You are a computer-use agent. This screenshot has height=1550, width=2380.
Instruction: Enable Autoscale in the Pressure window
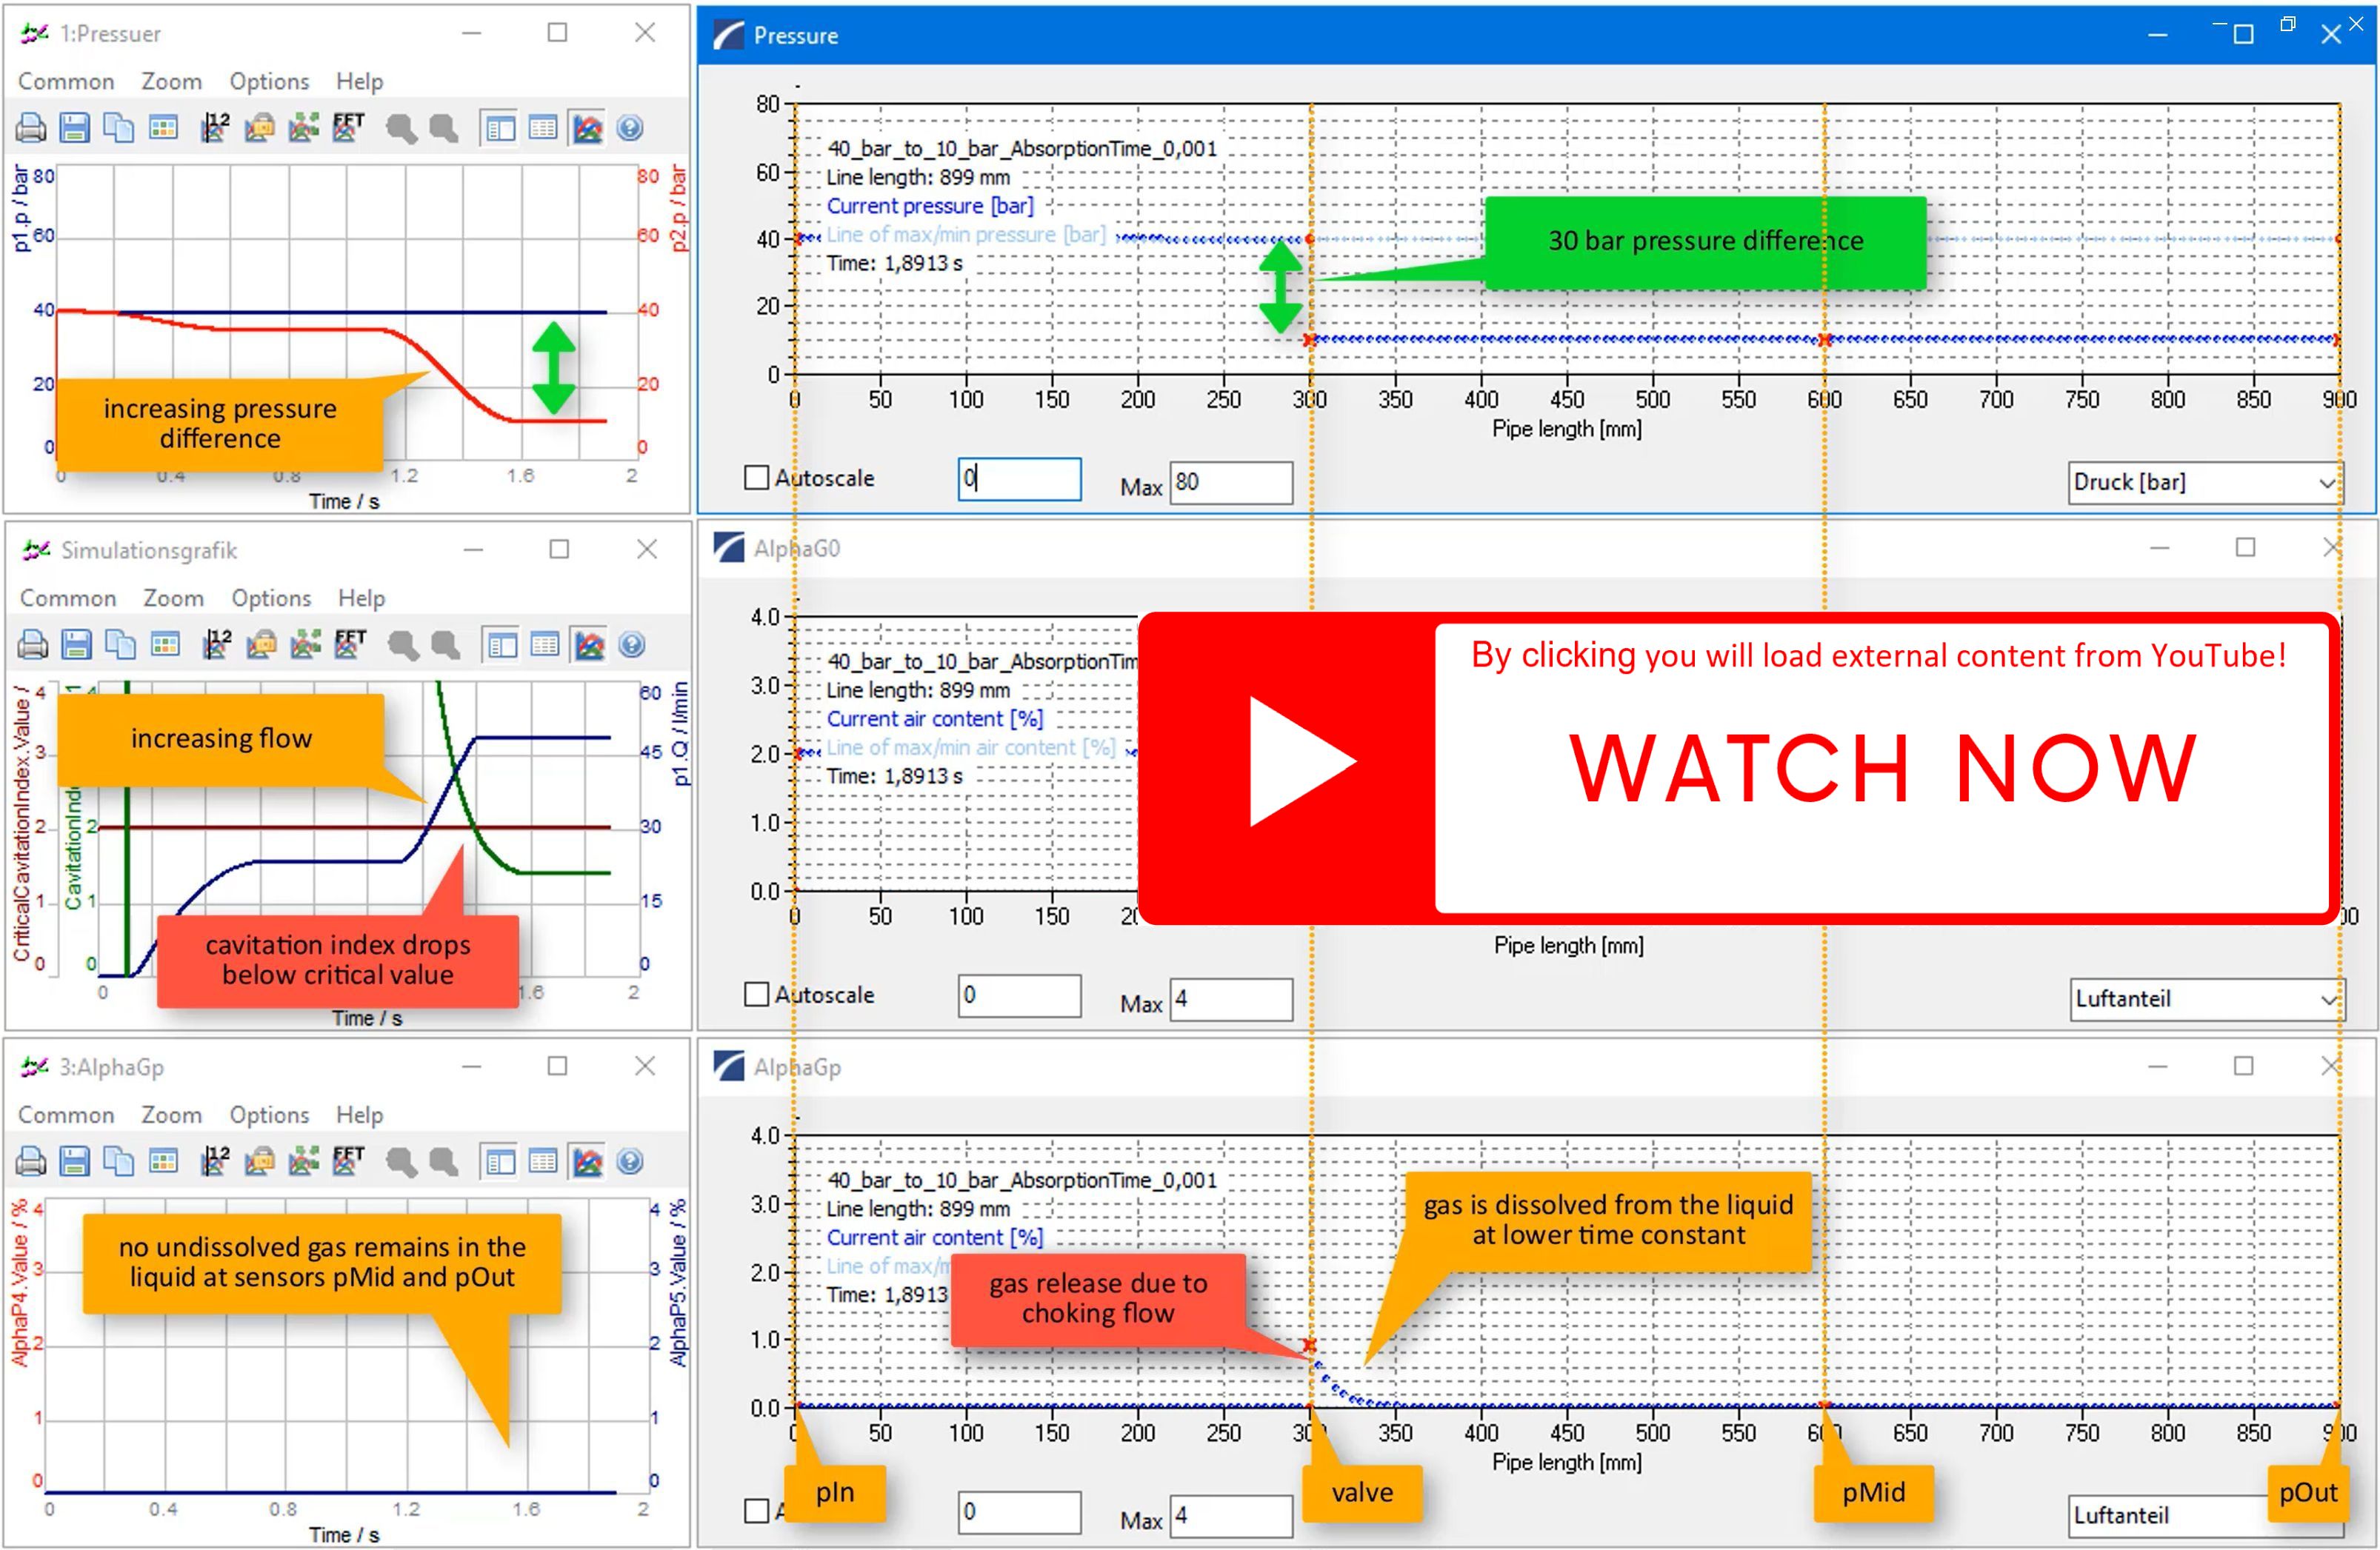point(757,478)
